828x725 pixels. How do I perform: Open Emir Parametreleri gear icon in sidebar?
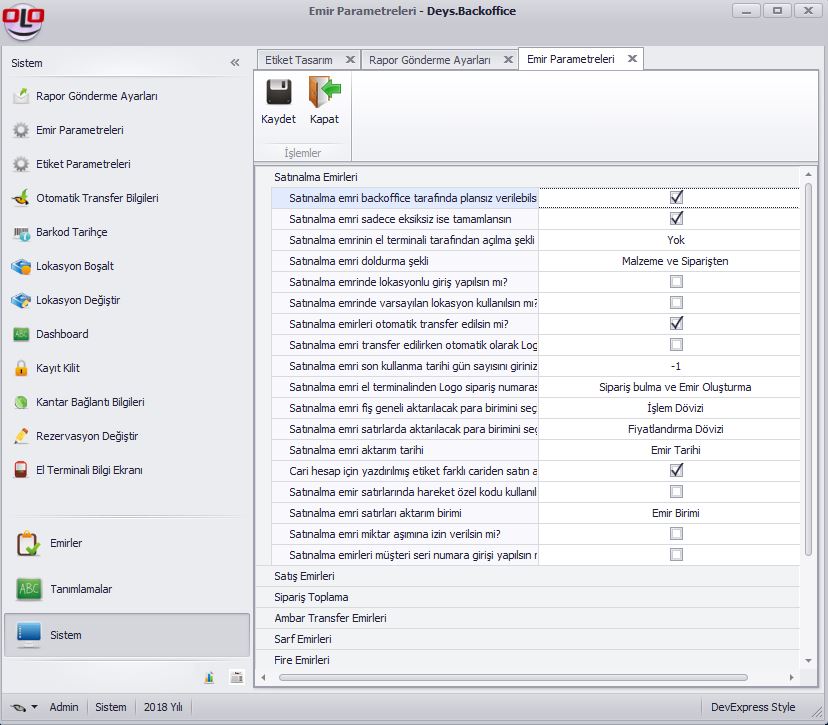21,130
